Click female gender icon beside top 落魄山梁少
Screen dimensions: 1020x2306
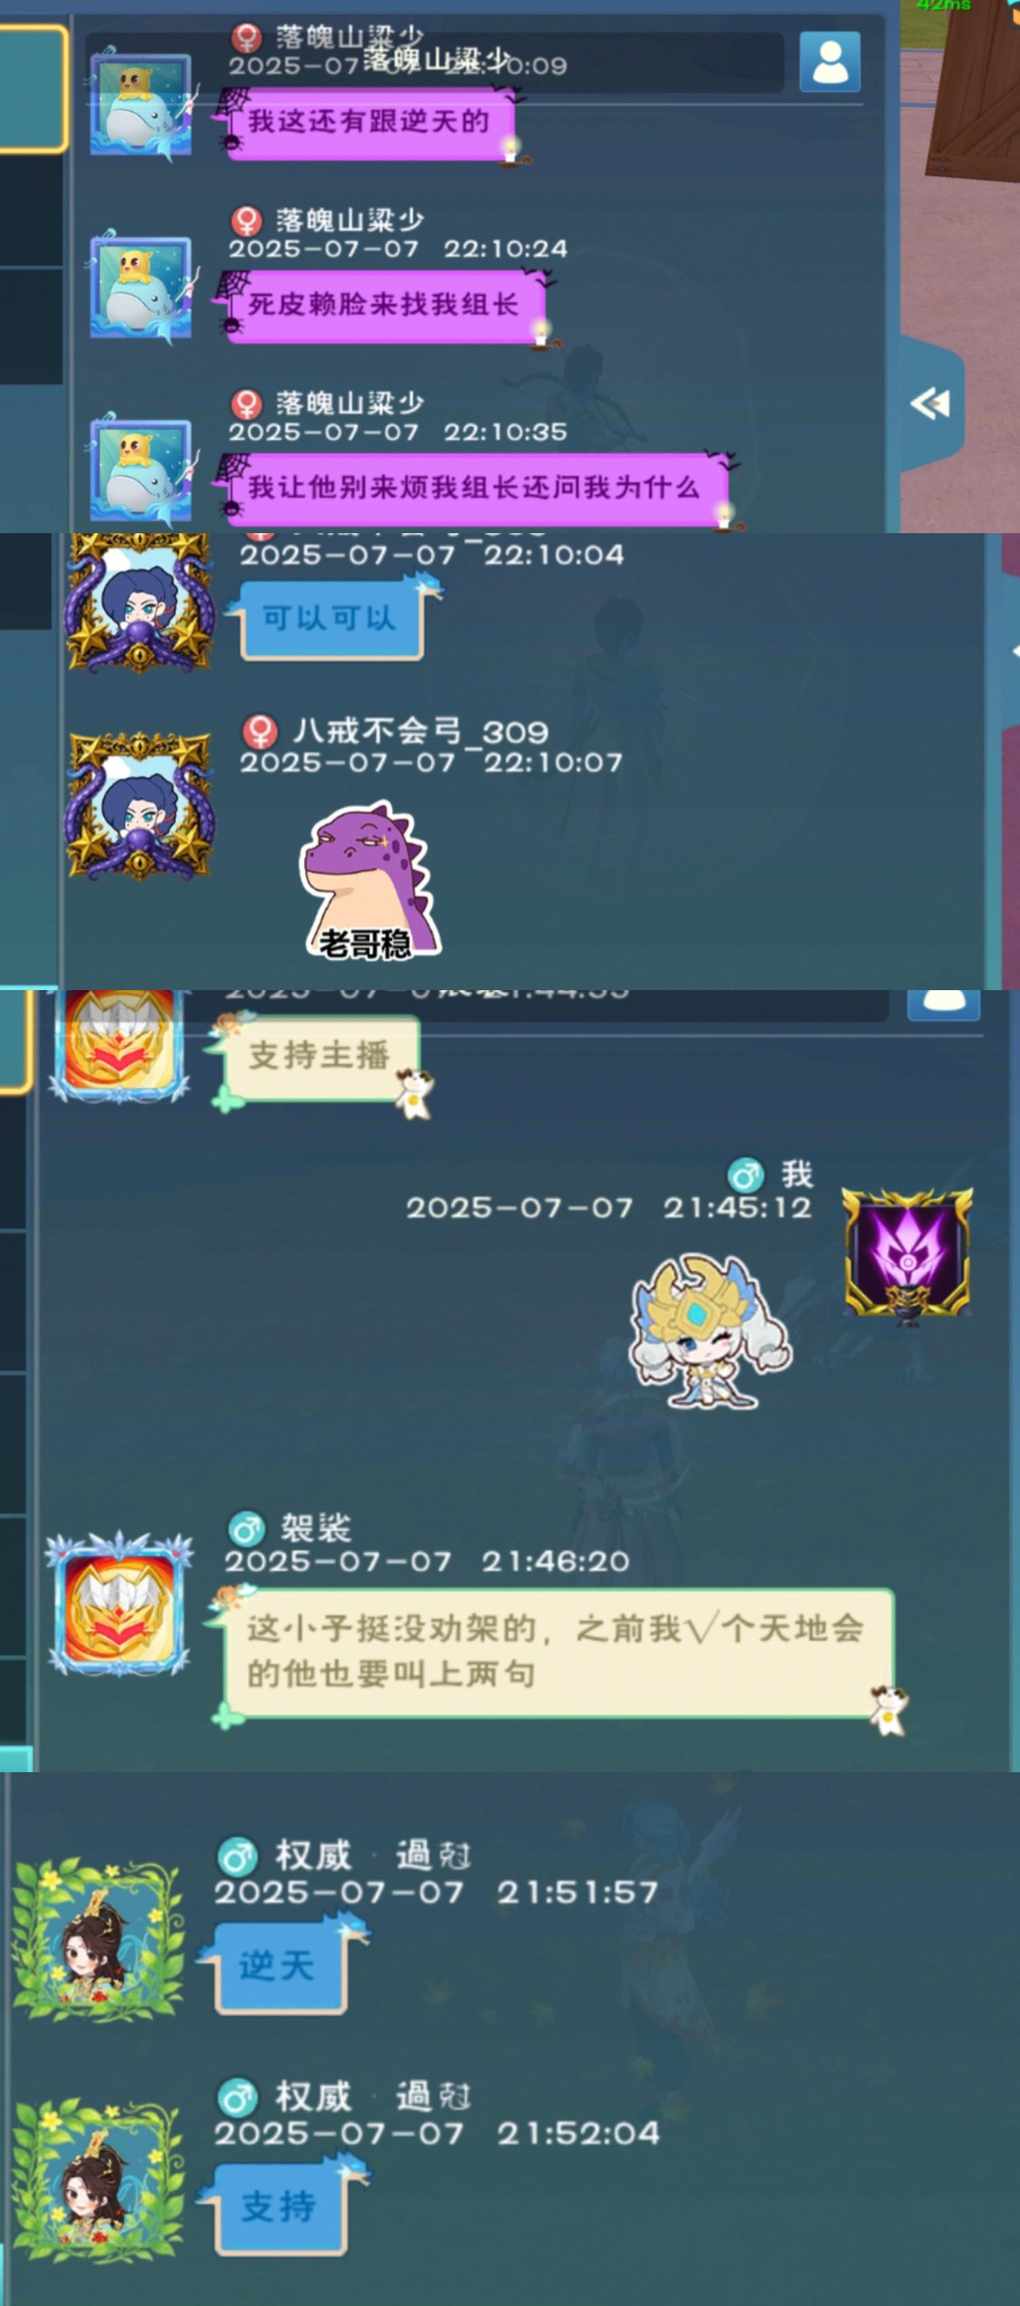click(x=247, y=38)
